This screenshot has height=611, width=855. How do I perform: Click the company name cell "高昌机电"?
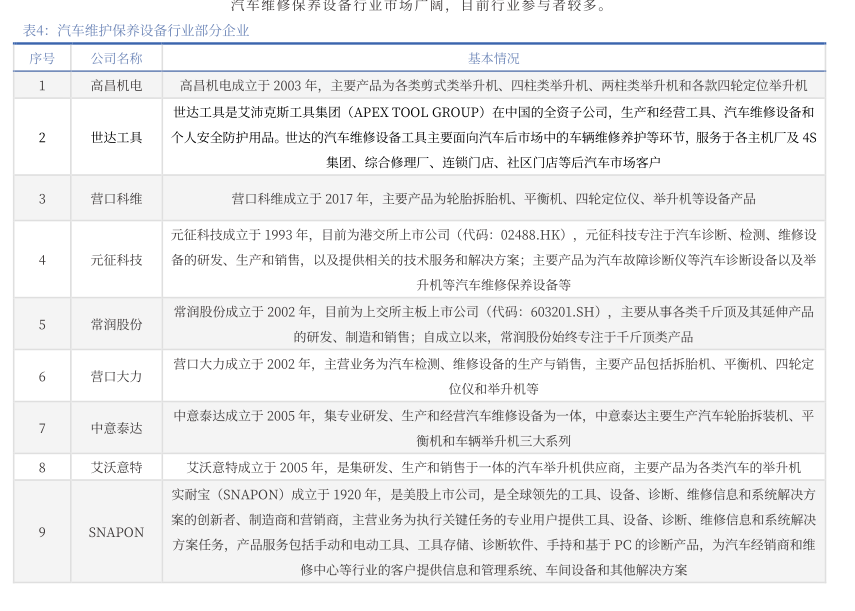point(116,85)
